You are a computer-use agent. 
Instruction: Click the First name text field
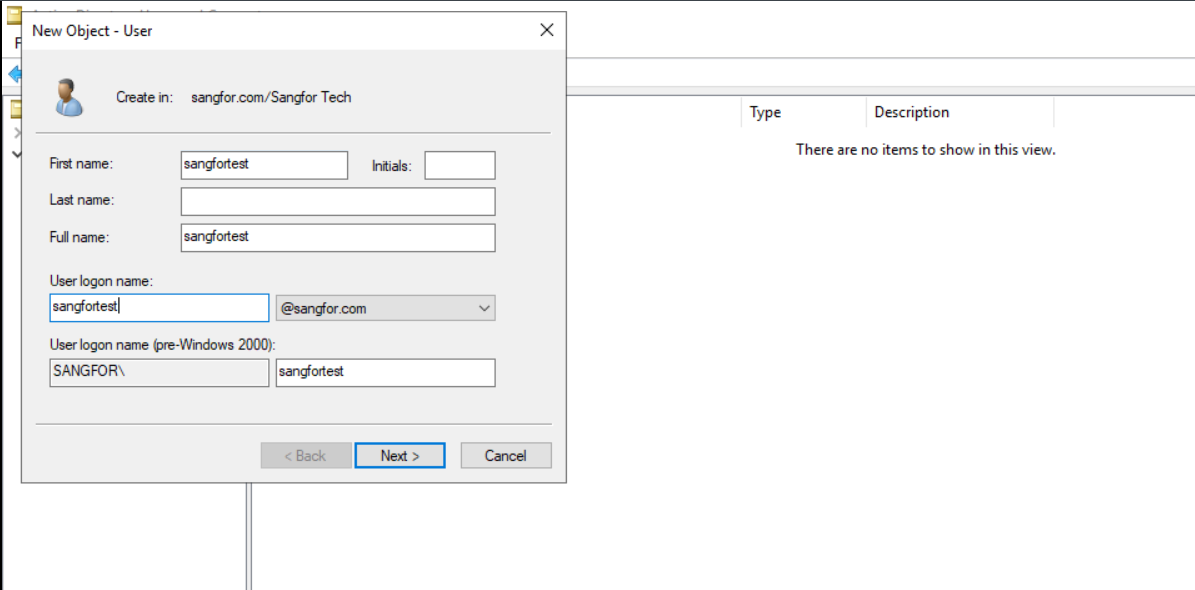264,165
